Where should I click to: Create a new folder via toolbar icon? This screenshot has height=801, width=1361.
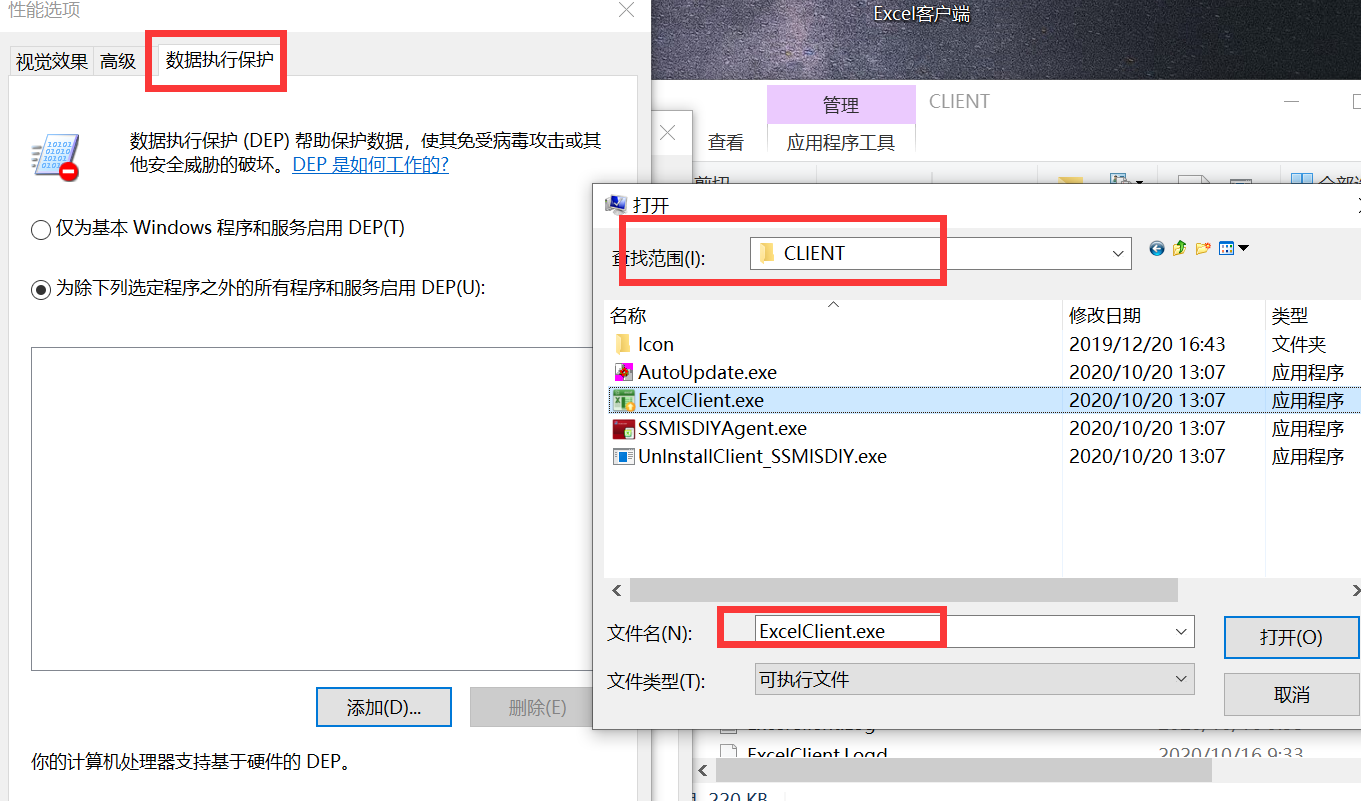tap(1203, 248)
